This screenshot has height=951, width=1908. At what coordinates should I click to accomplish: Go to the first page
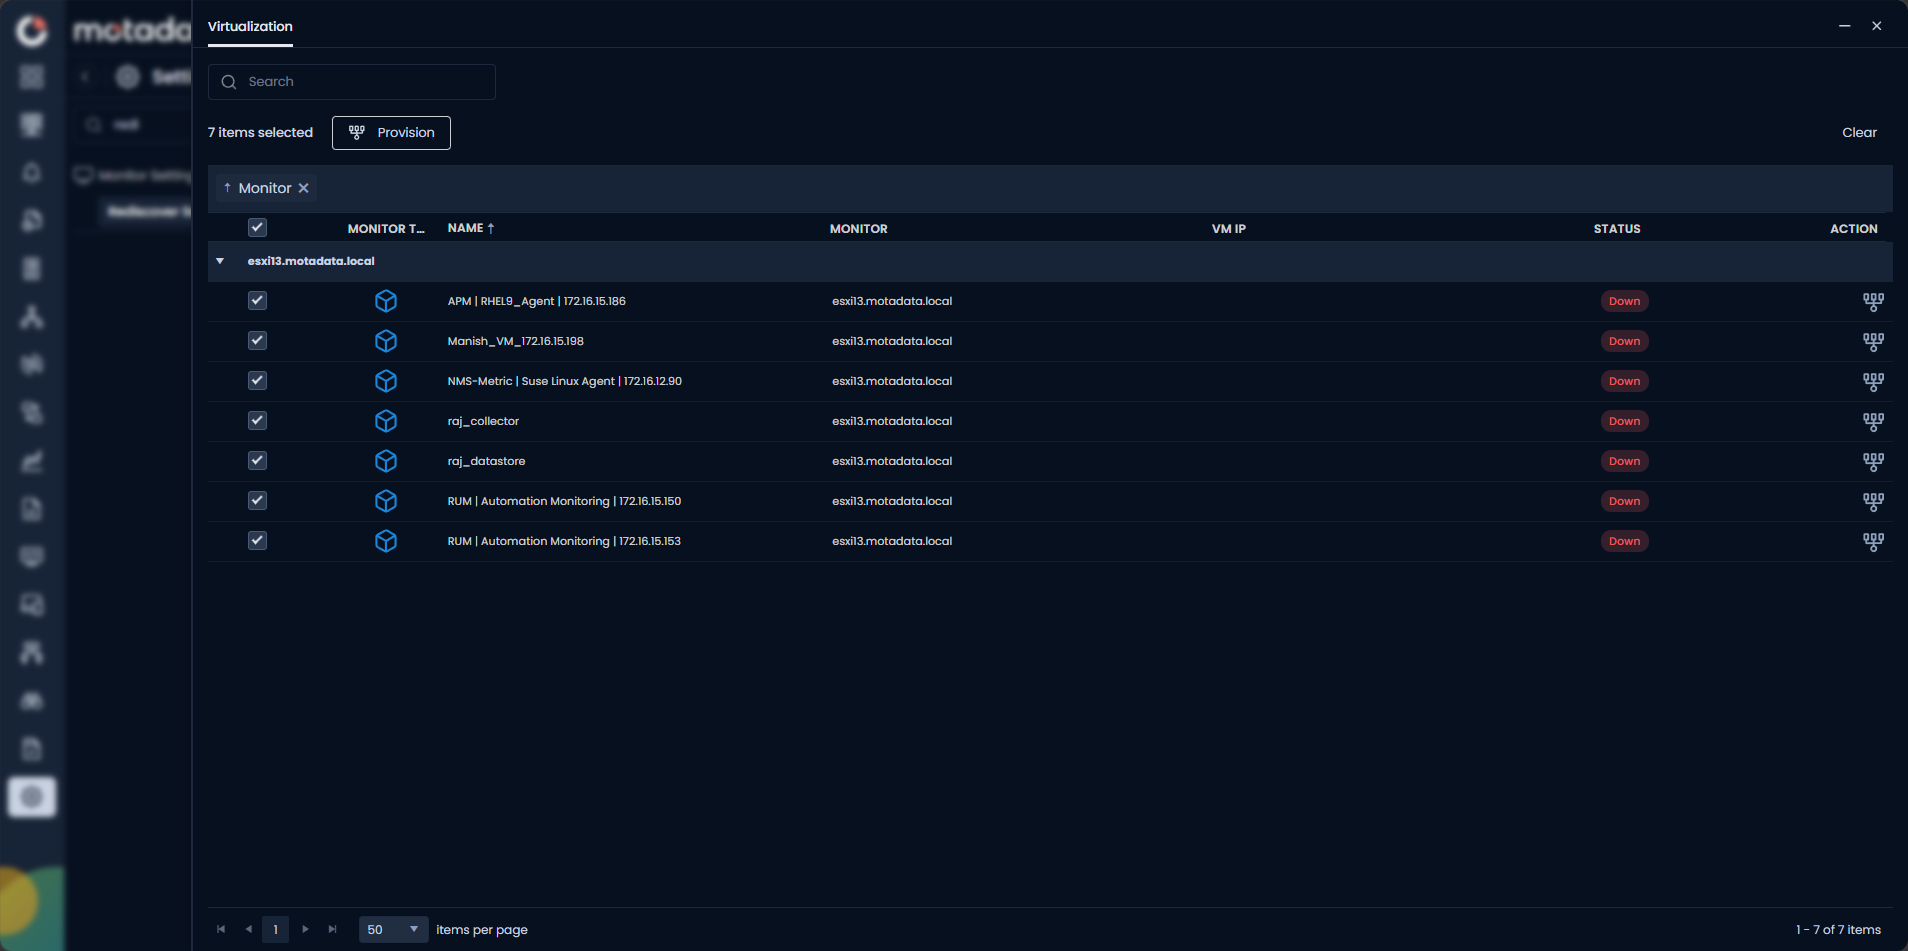click(x=221, y=930)
